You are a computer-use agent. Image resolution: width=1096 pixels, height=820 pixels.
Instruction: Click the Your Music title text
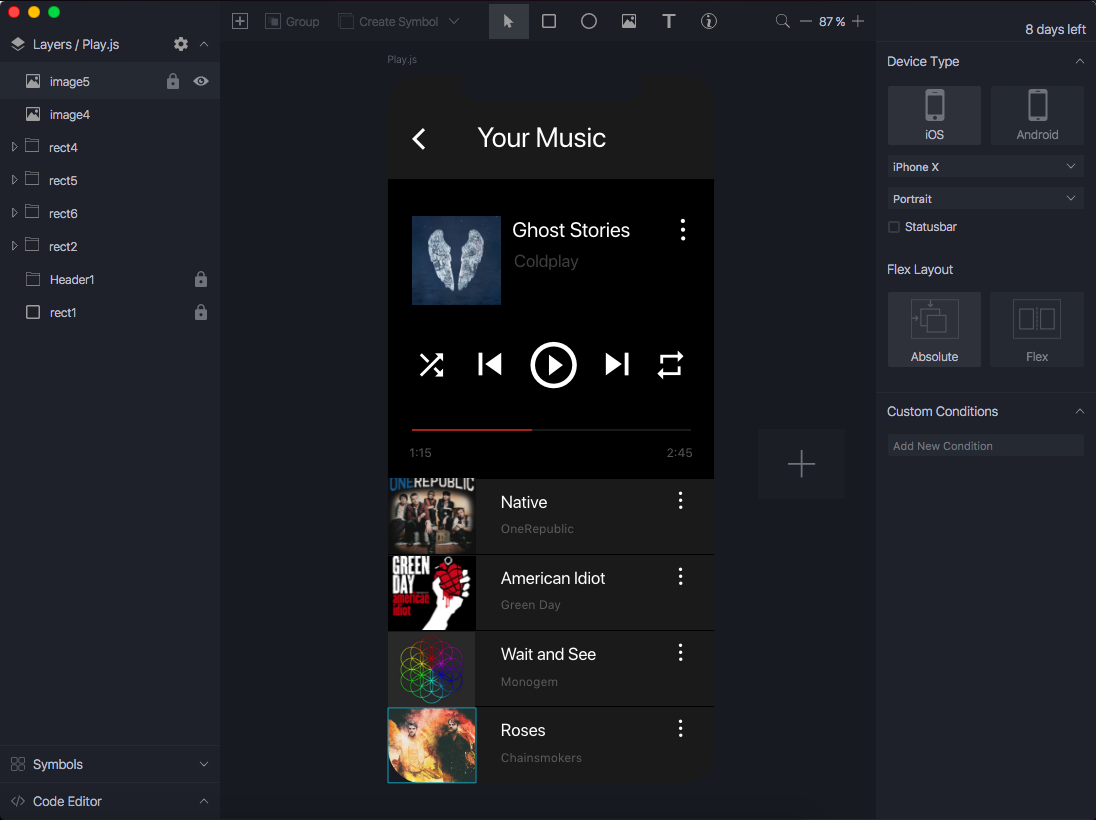541,138
